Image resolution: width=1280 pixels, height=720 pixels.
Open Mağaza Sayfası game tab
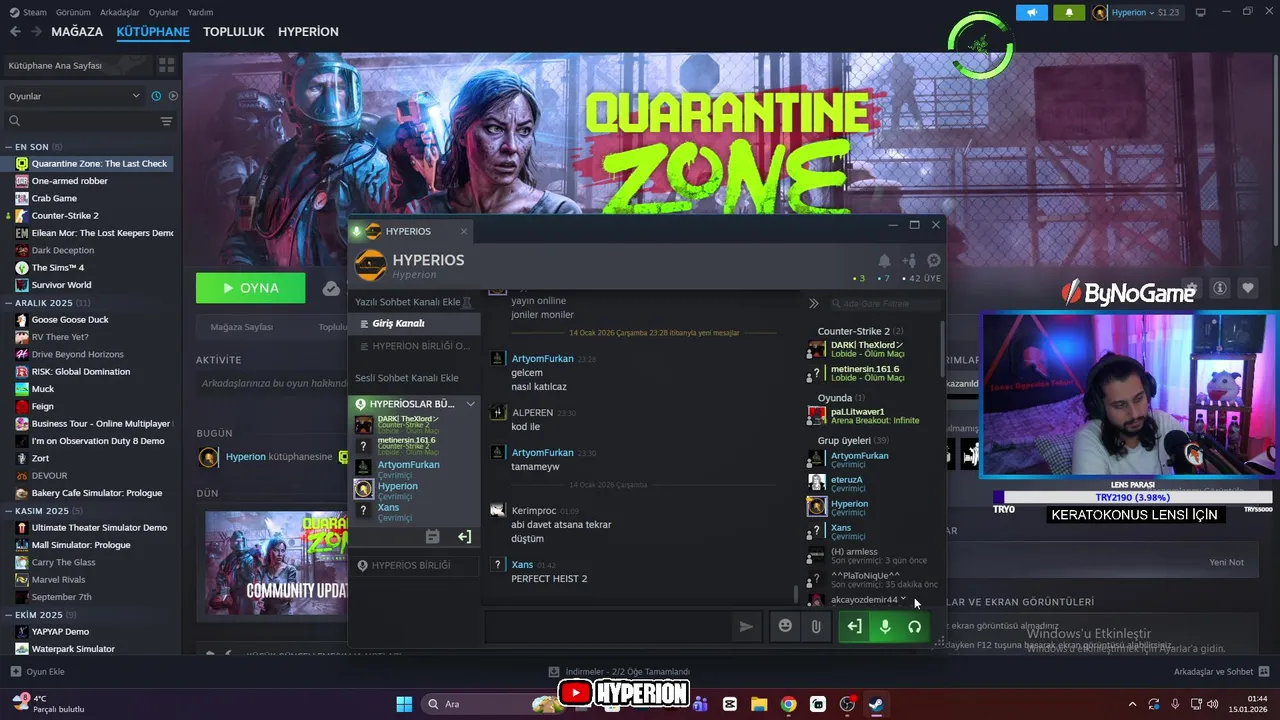pos(241,327)
